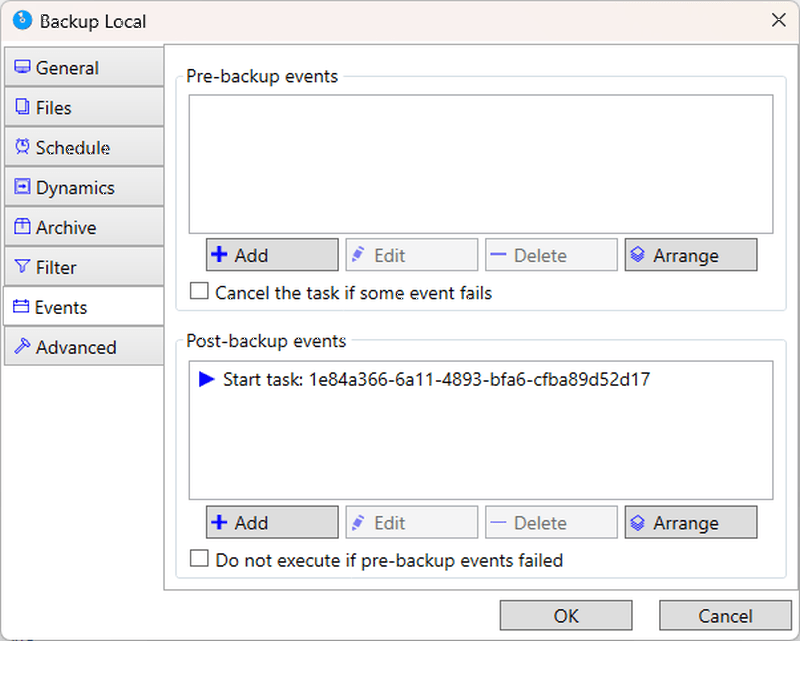The width and height of the screenshot is (800, 700).
Task: Click the blue play arrow icon of Start task
Action: 206,379
